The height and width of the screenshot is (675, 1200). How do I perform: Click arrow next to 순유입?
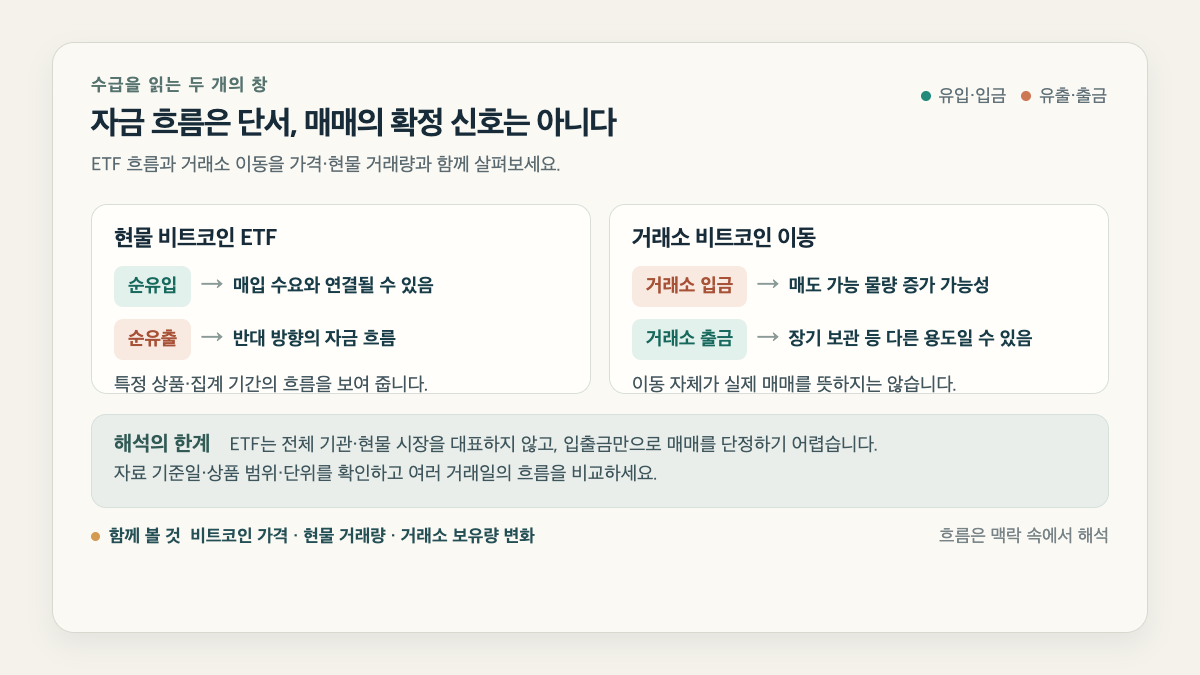[x=211, y=285]
